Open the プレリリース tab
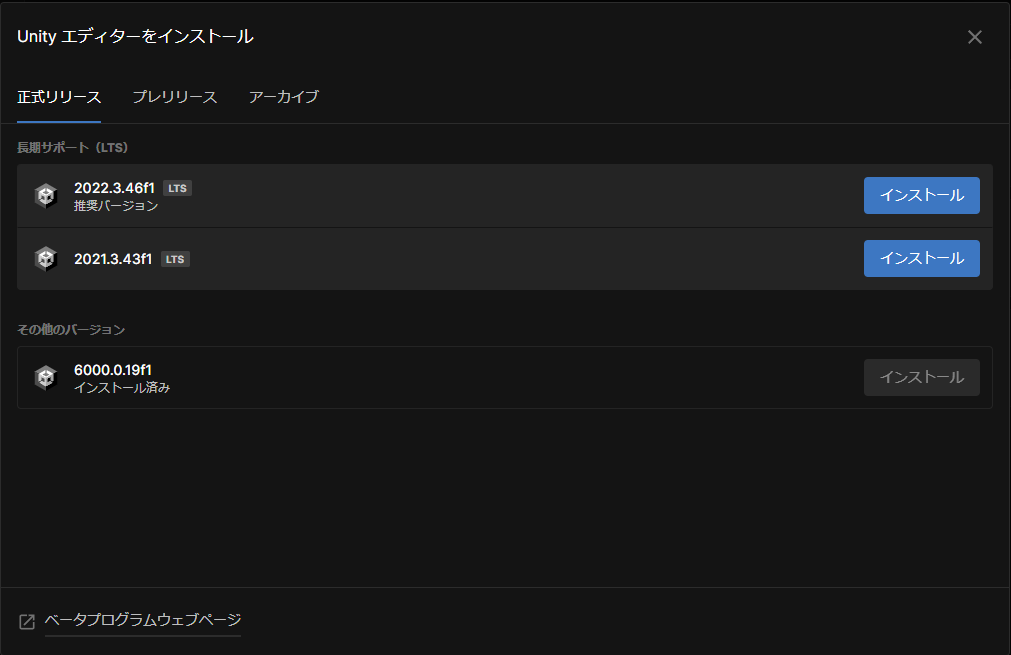Viewport: 1011px width, 655px height. (x=175, y=97)
